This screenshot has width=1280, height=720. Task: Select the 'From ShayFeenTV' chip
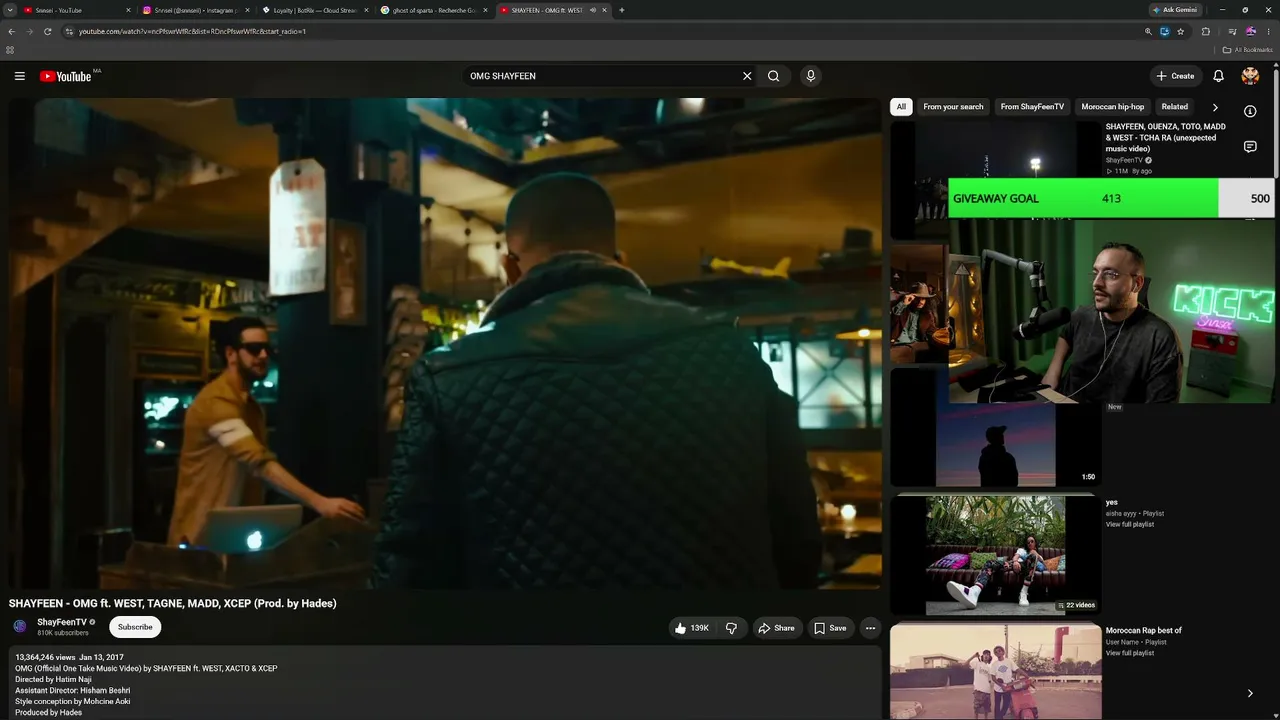[x=1032, y=107]
